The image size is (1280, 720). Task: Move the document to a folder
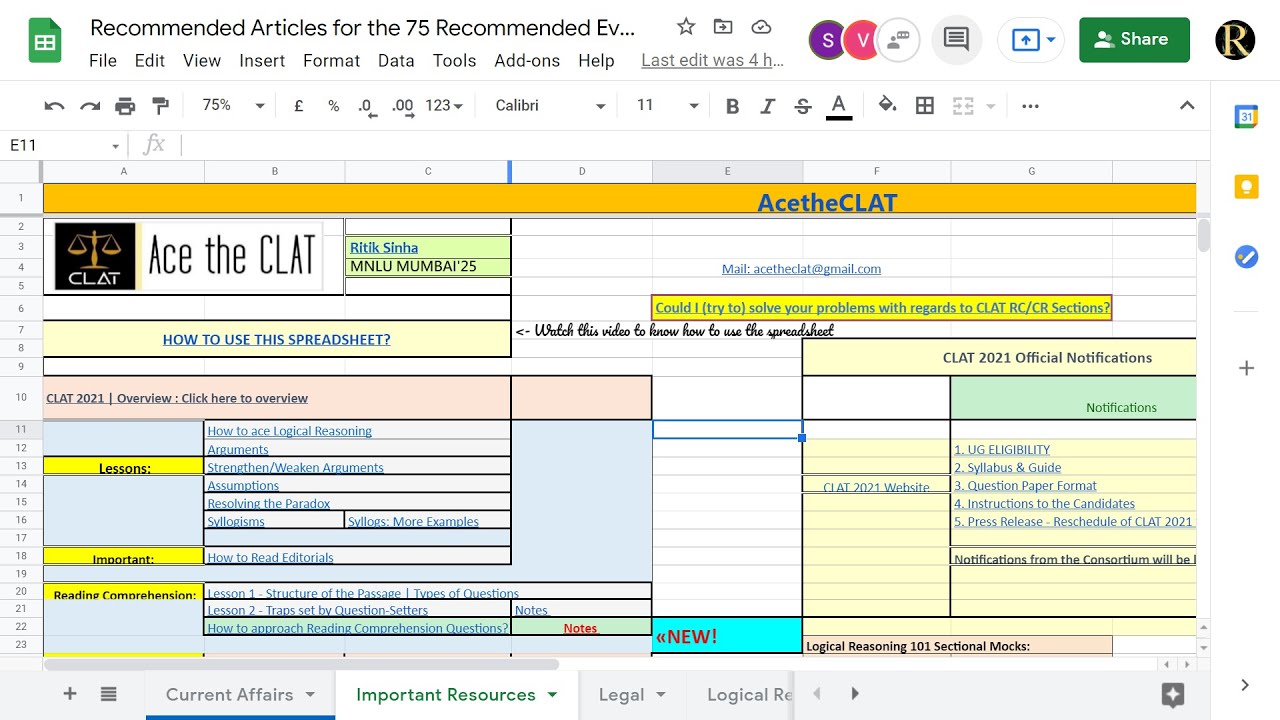point(722,27)
